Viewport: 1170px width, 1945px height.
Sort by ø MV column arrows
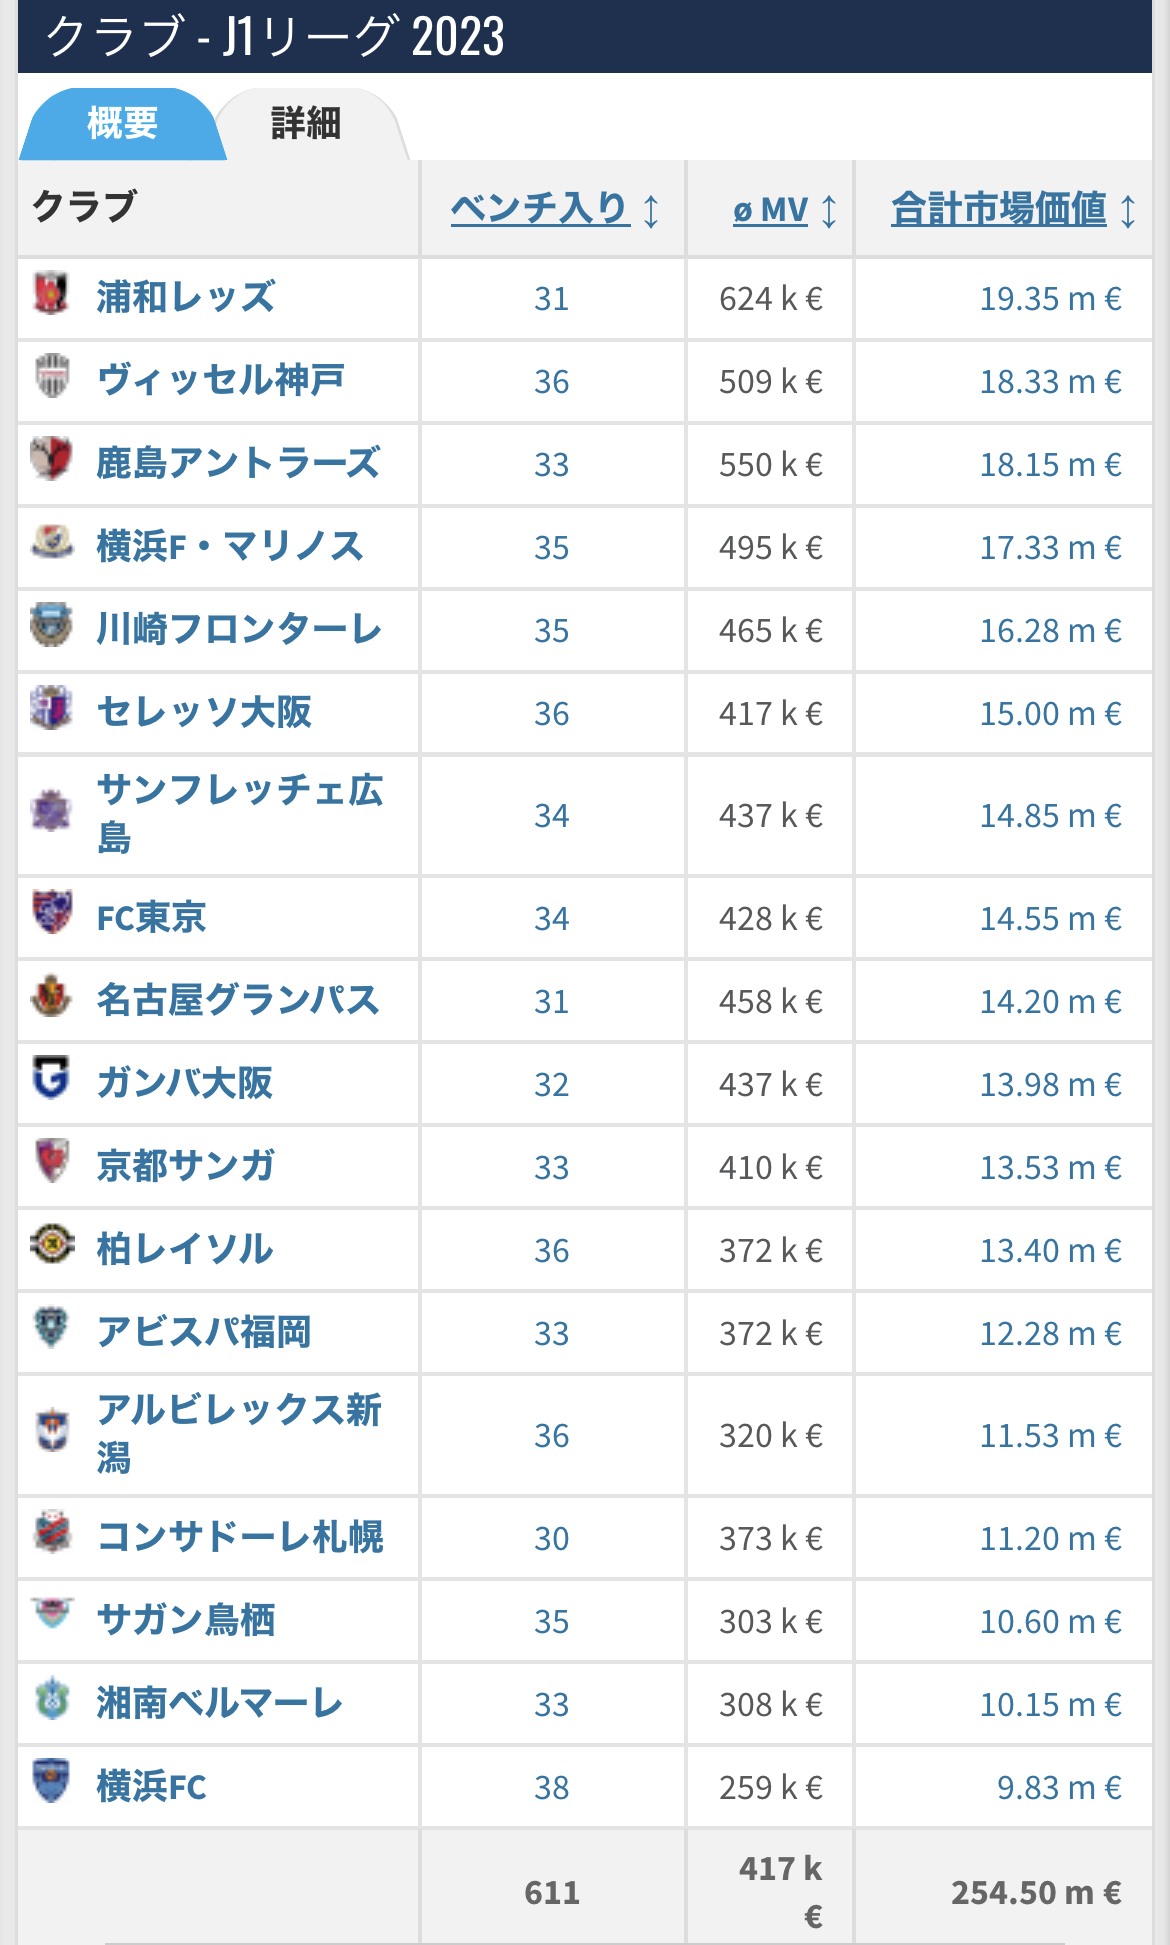click(829, 211)
